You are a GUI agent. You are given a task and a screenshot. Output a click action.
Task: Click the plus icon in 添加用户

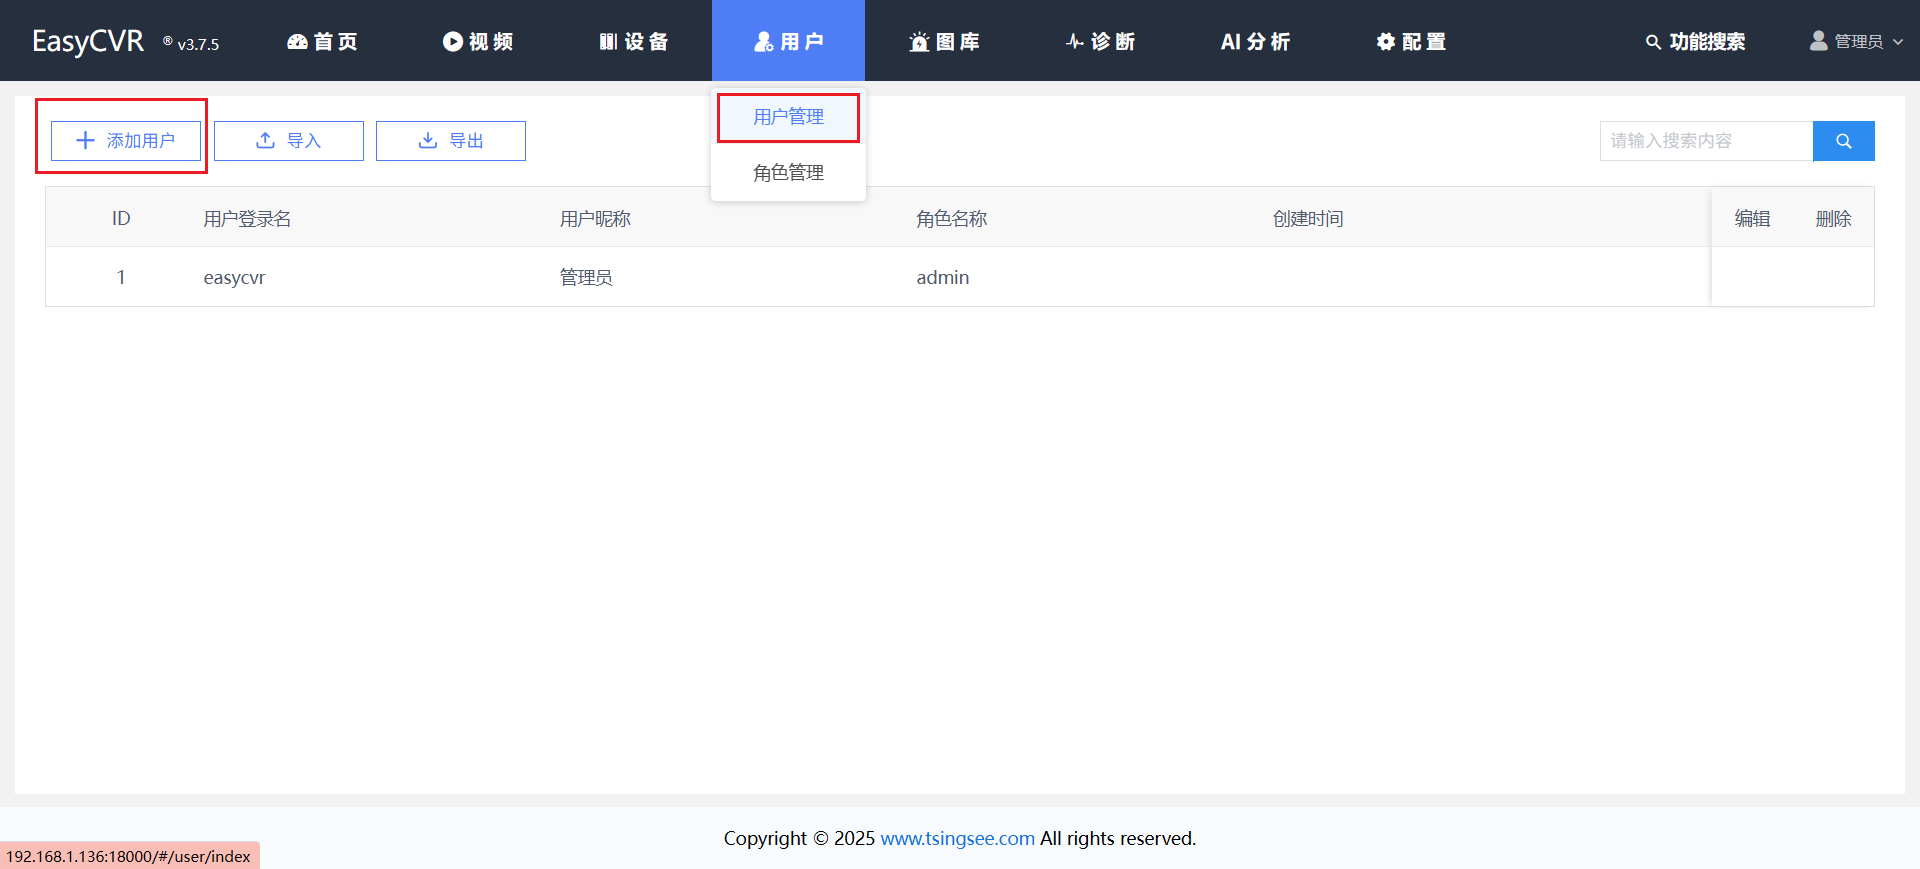pos(86,141)
